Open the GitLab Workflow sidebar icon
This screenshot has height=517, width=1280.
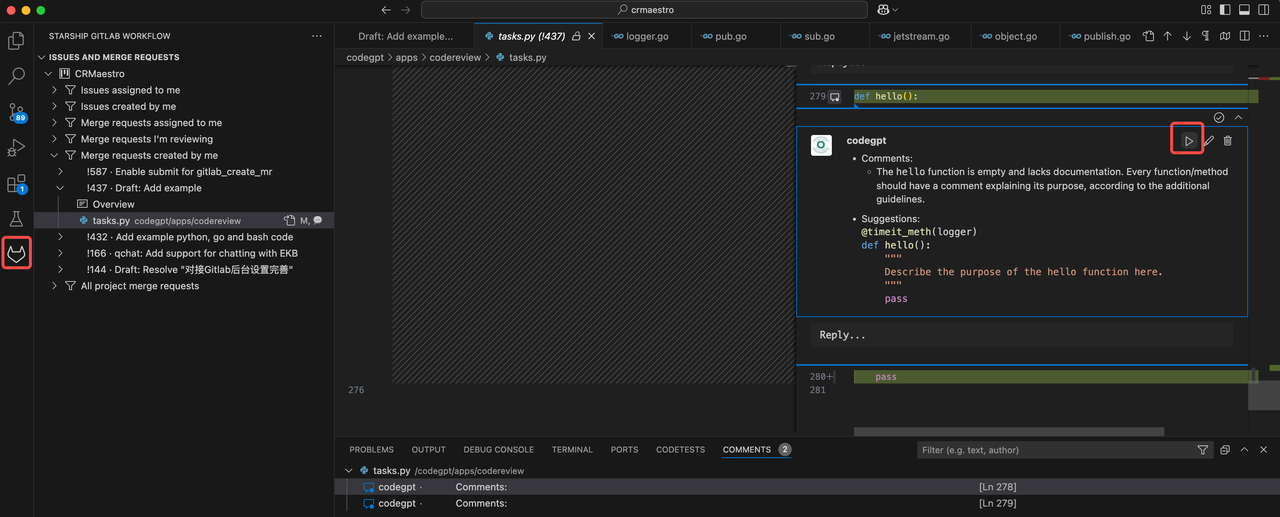coord(17,253)
